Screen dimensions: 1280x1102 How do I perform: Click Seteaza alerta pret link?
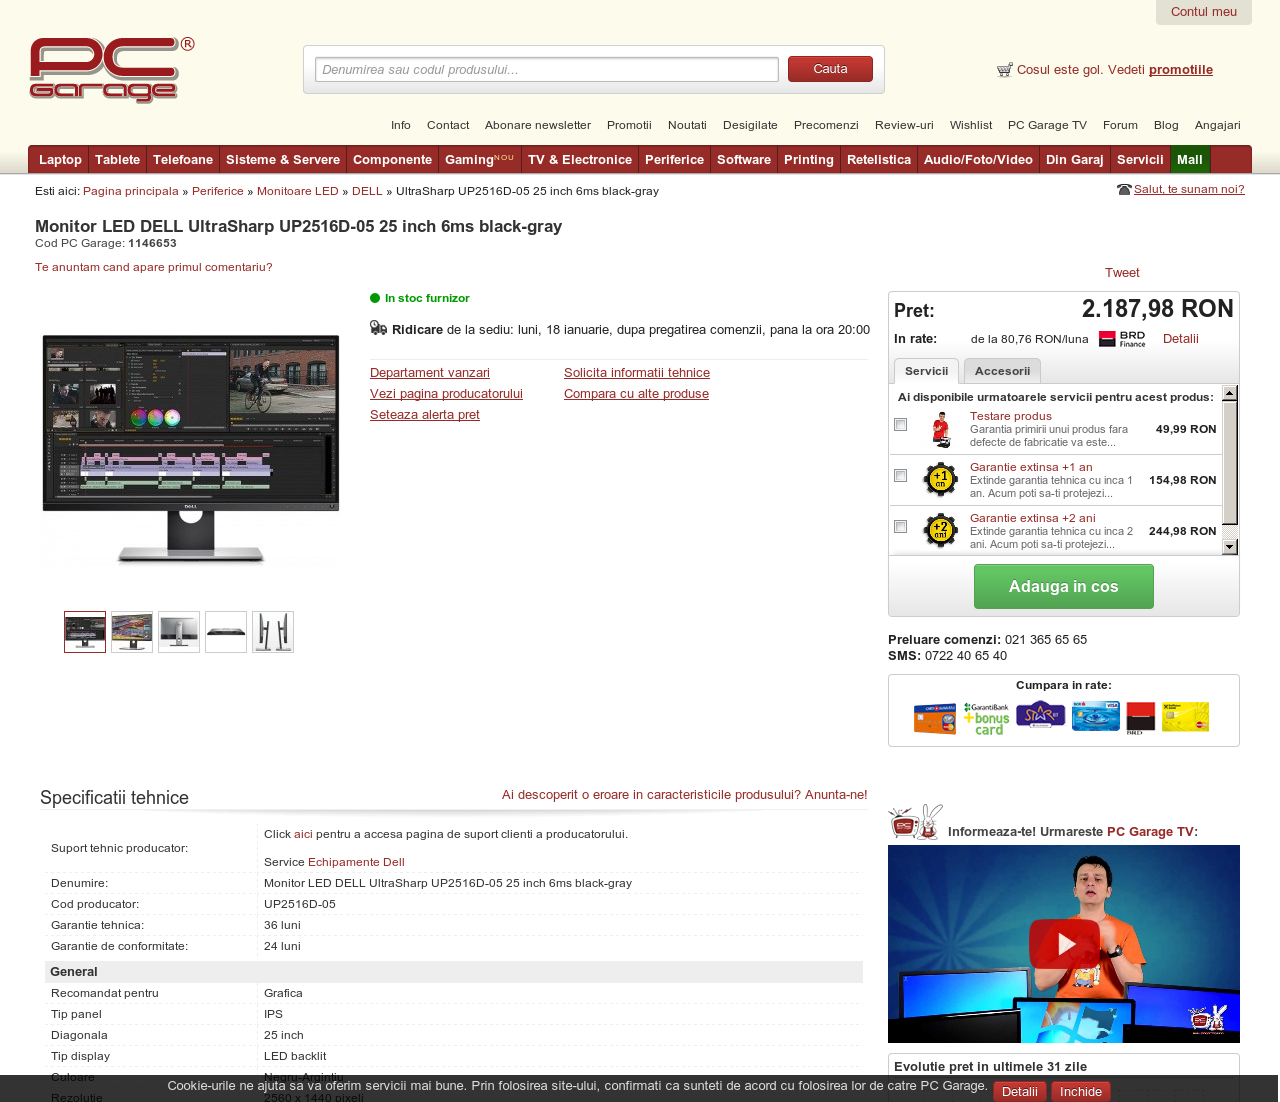pos(425,415)
